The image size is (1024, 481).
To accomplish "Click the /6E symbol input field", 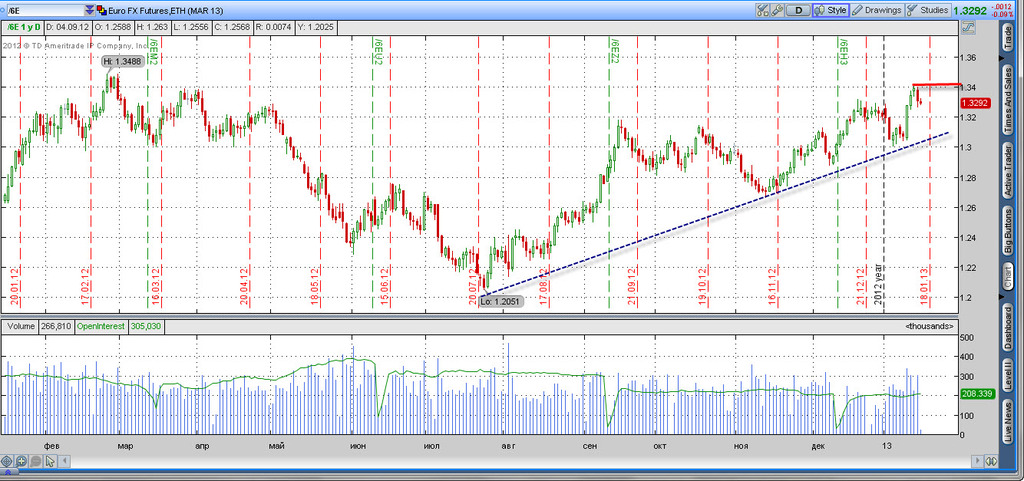I will pyautogui.click(x=44, y=10).
